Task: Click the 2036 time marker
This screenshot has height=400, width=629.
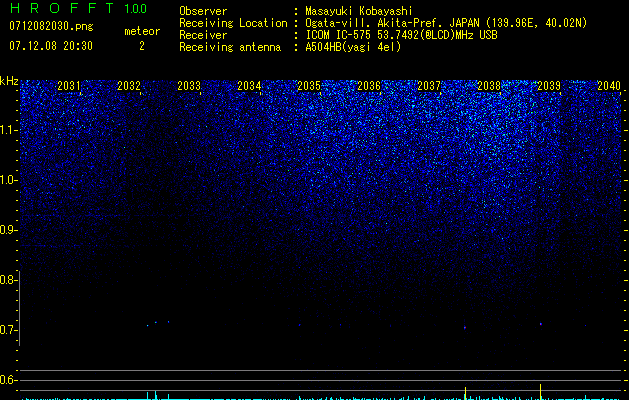Action: click(x=369, y=85)
